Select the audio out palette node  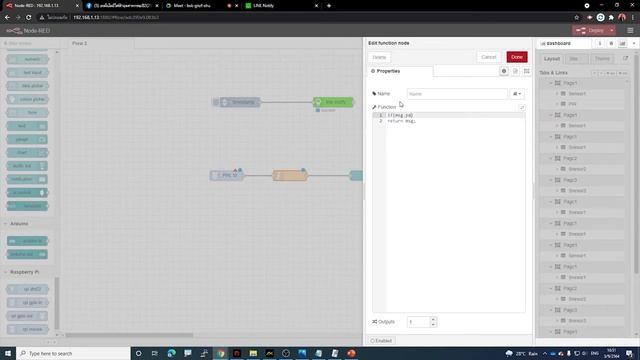(27, 166)
